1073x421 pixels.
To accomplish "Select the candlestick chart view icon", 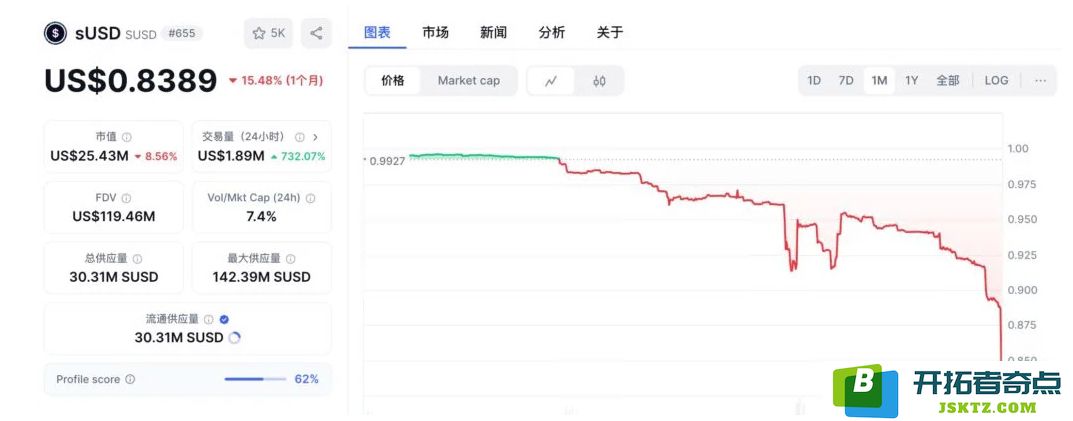I will pyautogui.click(x=599, y=81).
